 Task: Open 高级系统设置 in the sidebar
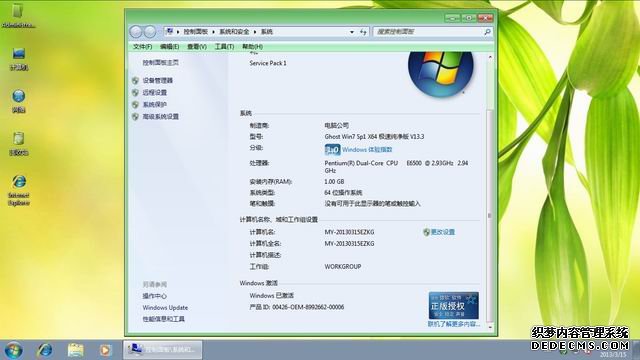(160, 117)
